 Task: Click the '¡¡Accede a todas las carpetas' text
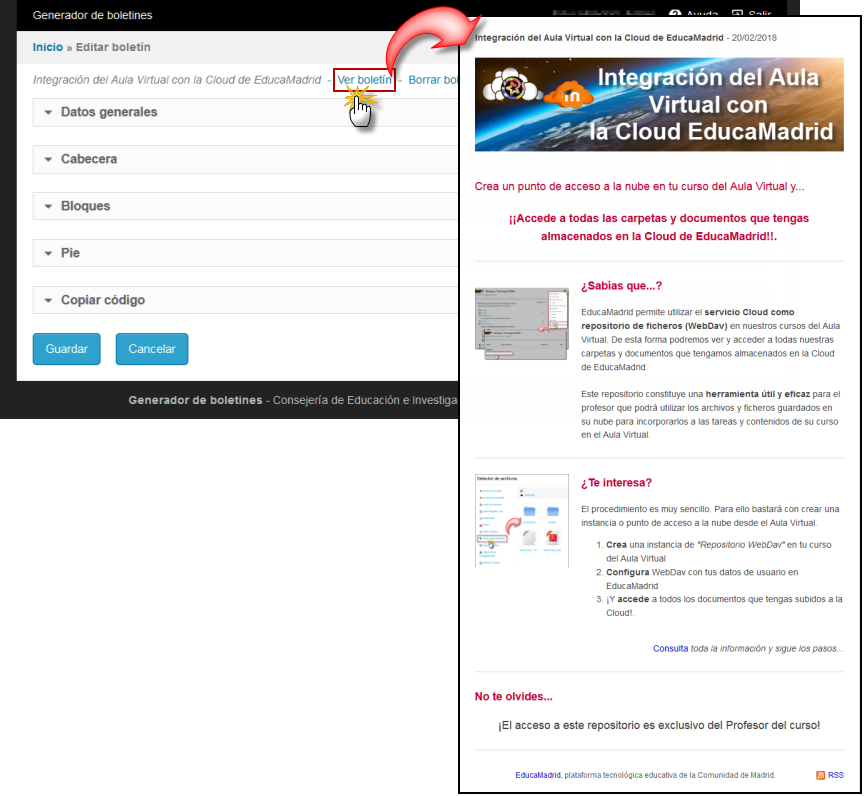tap(659, 228)
